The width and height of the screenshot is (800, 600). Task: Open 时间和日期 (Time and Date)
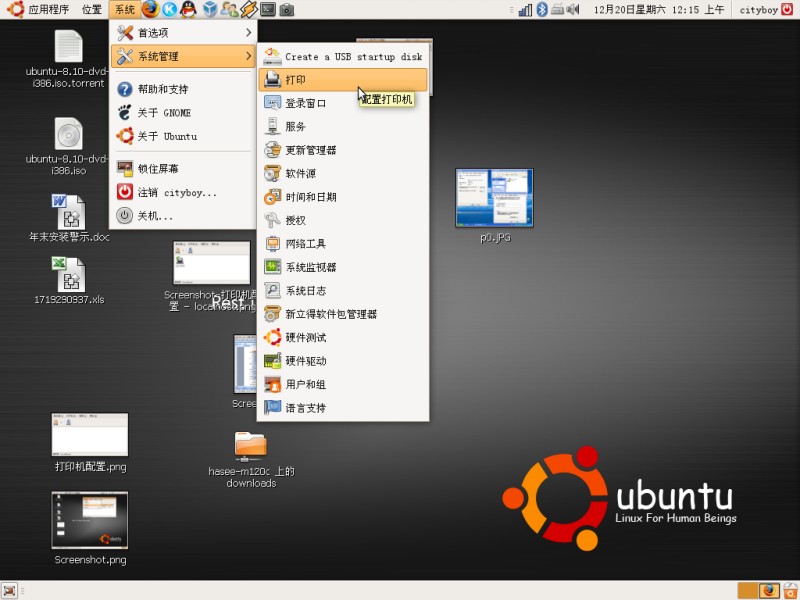pos(343,197)
